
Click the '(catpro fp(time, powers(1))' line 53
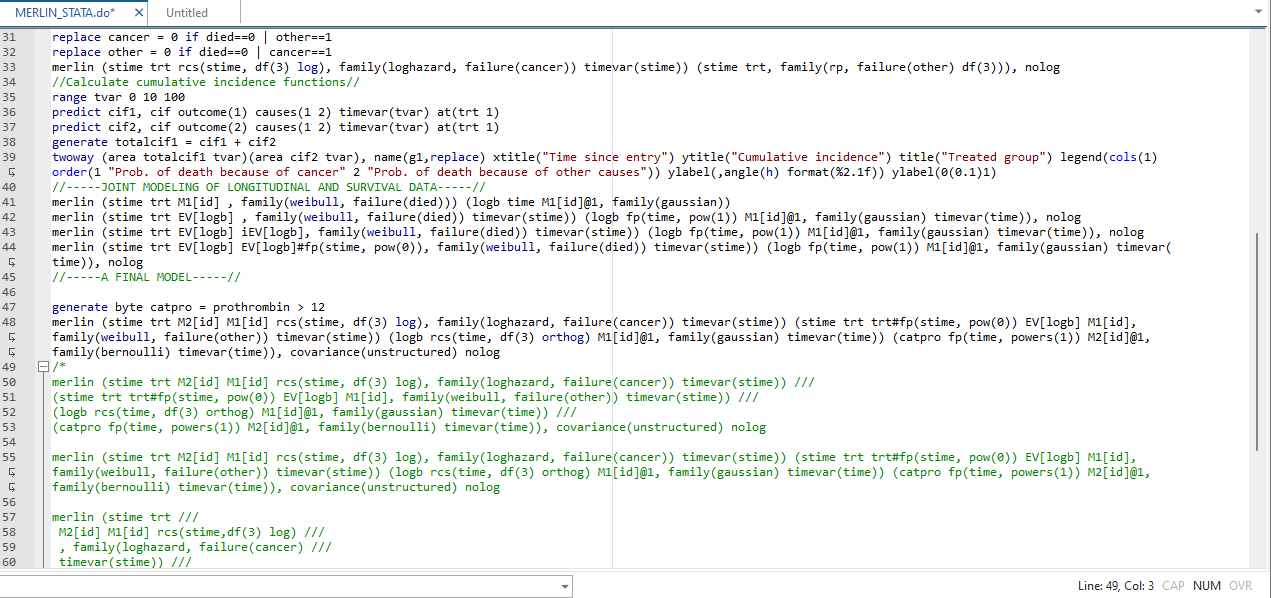409,427
